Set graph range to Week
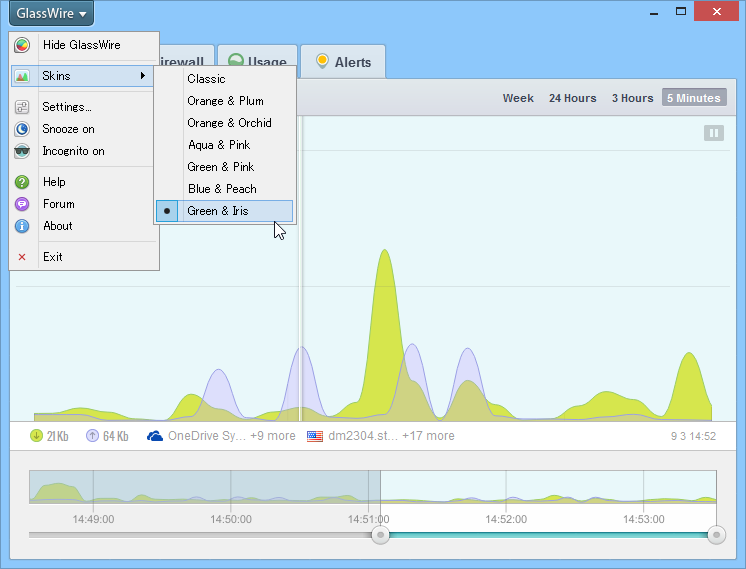The height and width of the screenshot is (569, 746). click(x=518, y=98)
